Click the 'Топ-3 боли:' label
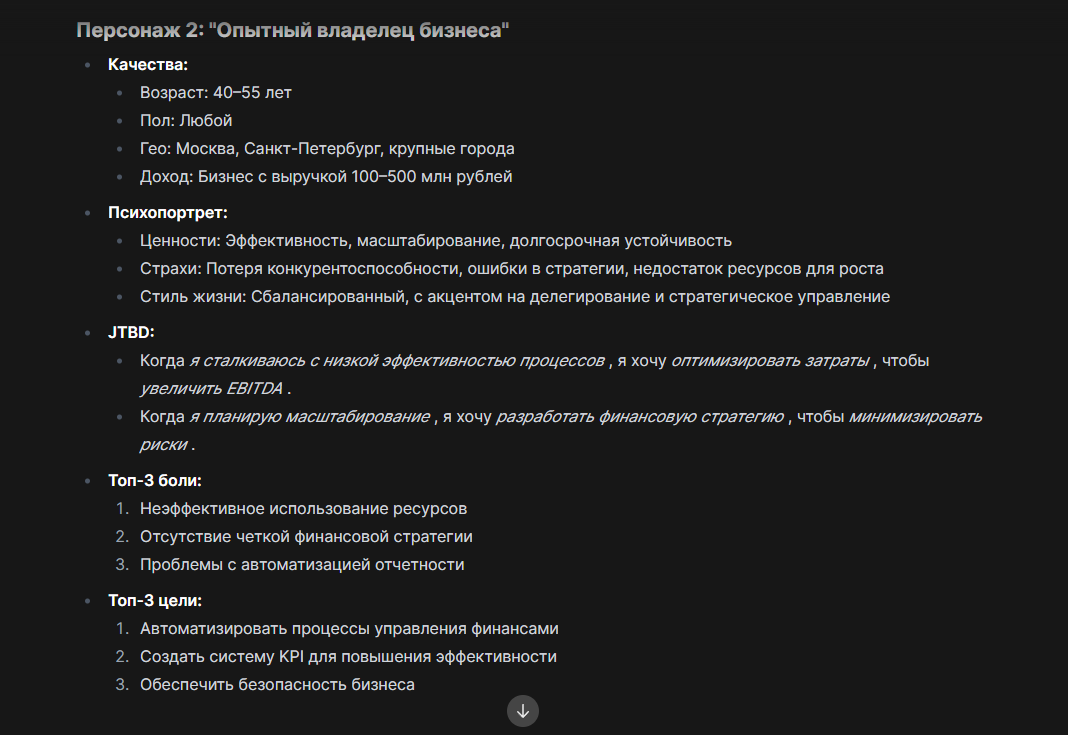This screenshot has width=1068, height=735. coord(155,480)
